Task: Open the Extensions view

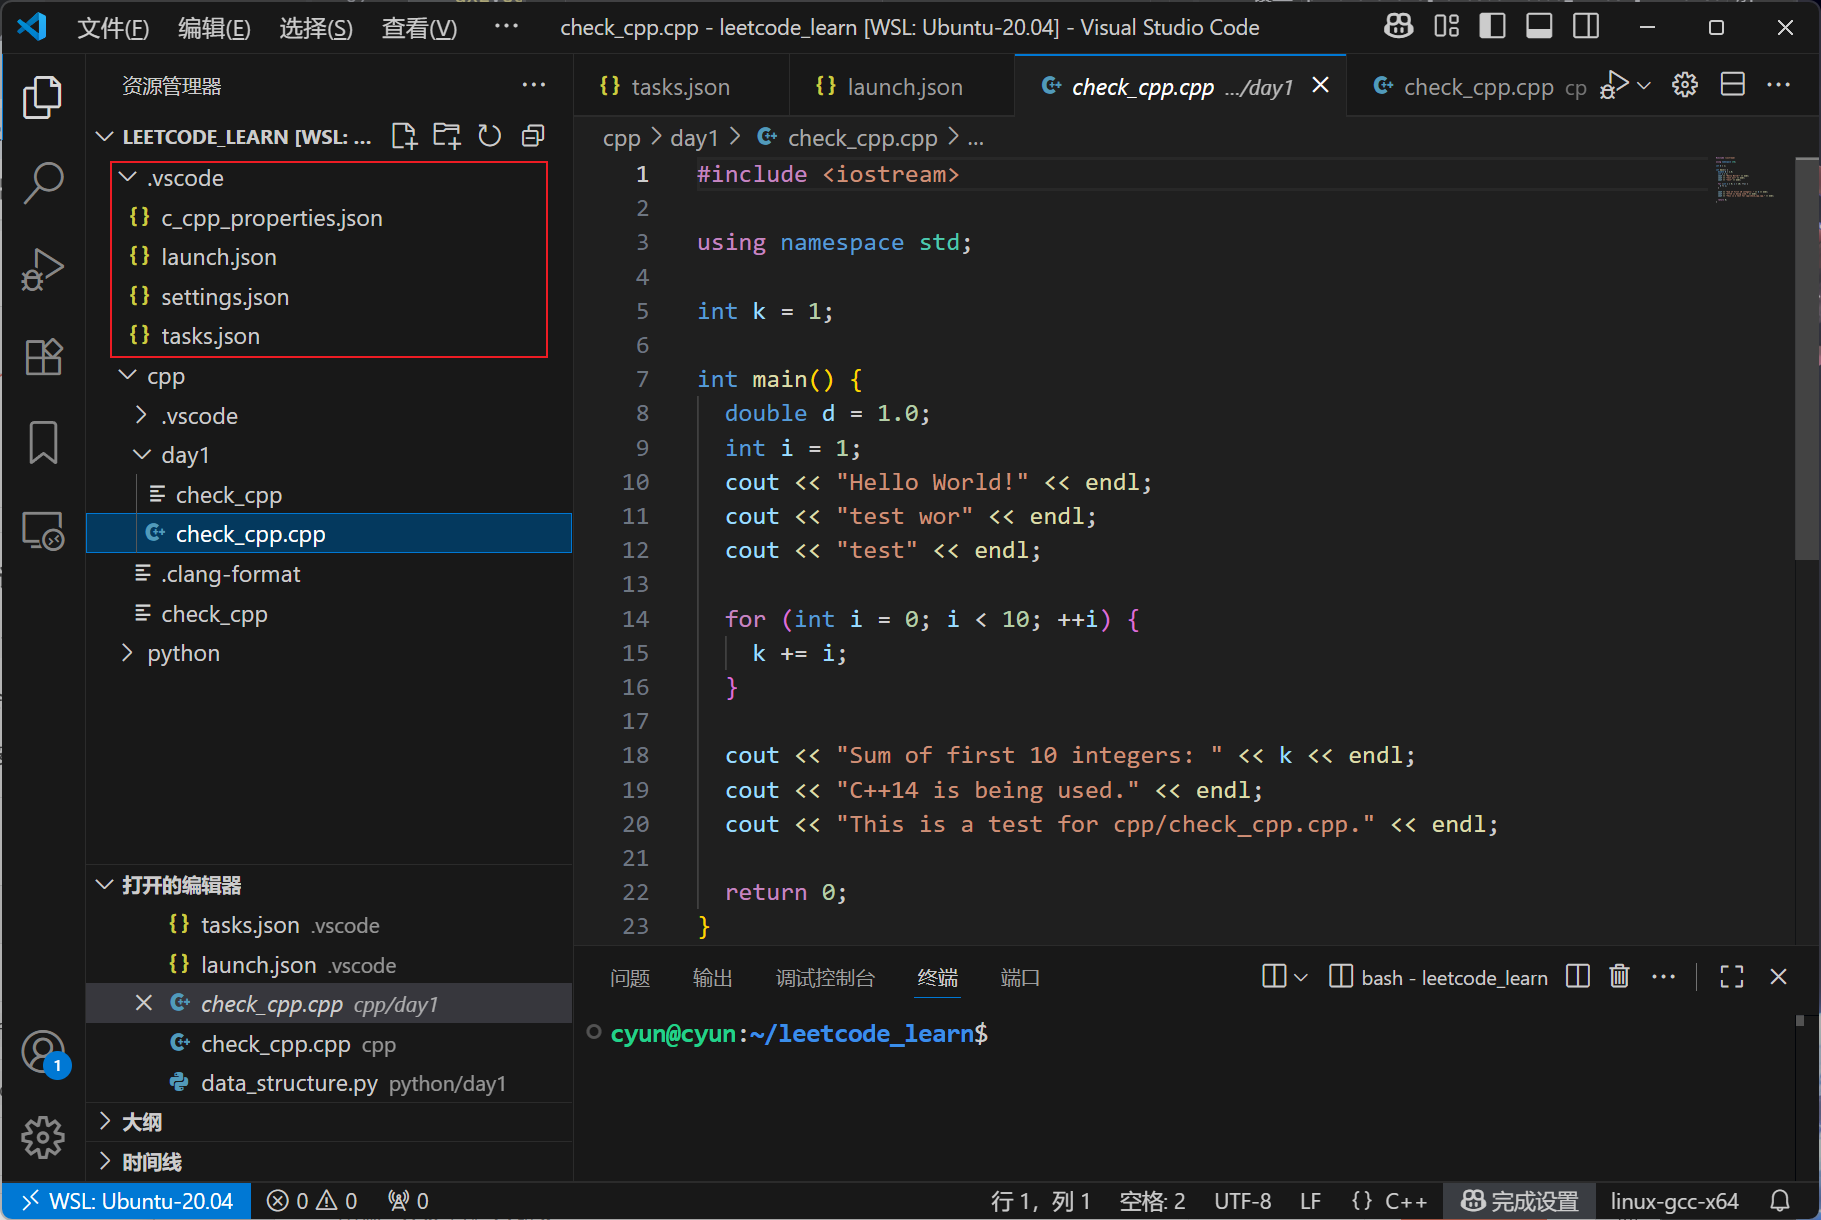Action: (42, 357)
